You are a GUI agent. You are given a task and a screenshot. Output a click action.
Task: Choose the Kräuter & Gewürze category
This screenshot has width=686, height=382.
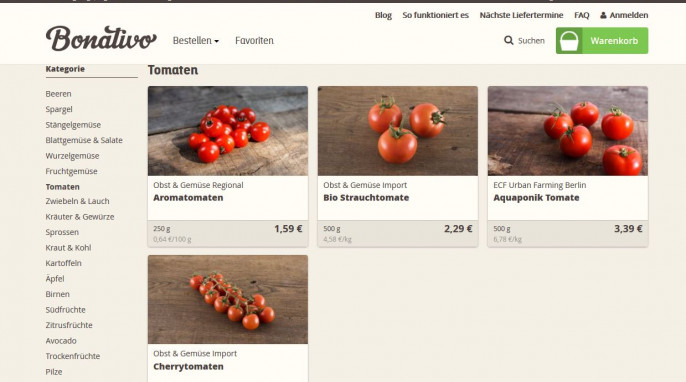click(x=80, y=217)
